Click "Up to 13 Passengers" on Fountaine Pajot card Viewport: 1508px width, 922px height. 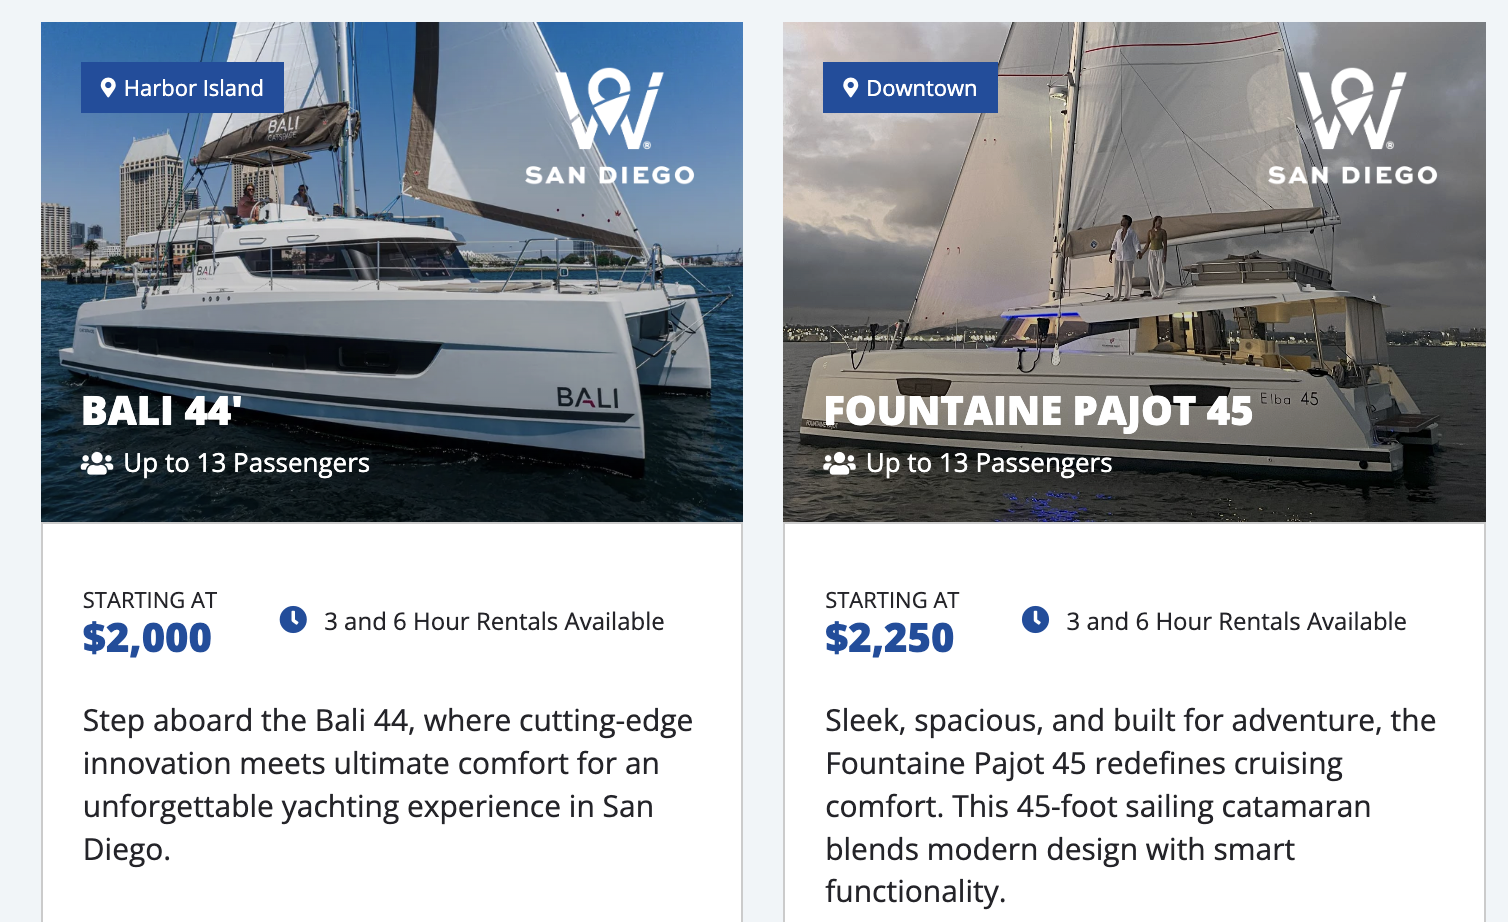tap(988, 463)
